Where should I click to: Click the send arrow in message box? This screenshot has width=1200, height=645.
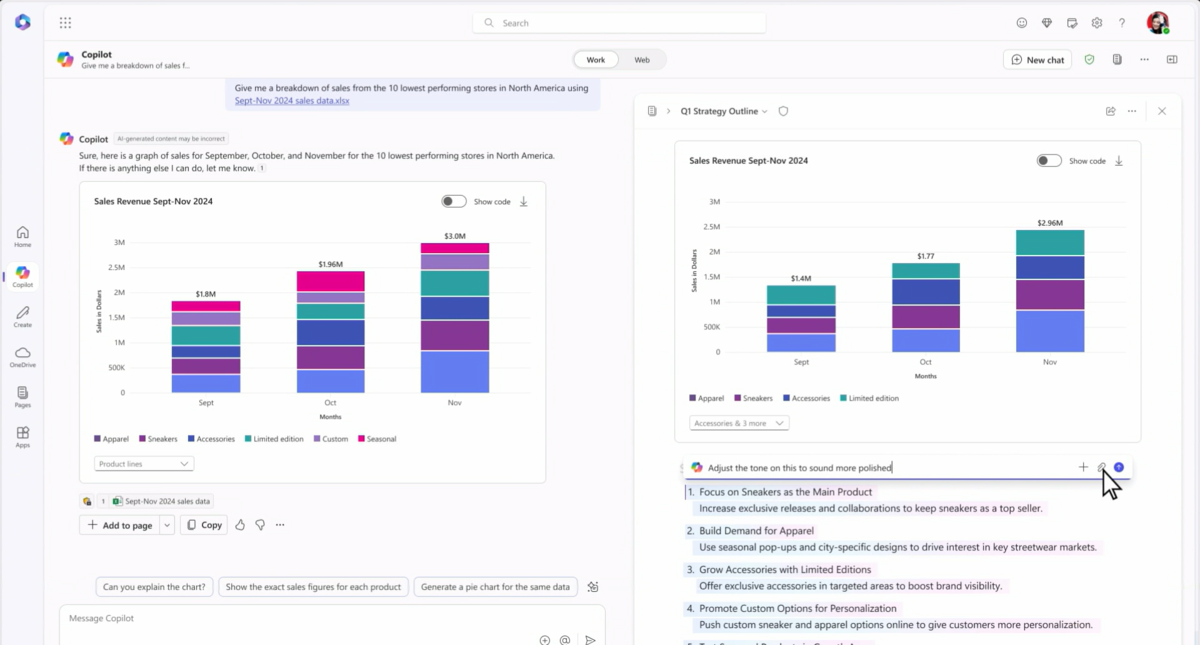pos(590,640)
